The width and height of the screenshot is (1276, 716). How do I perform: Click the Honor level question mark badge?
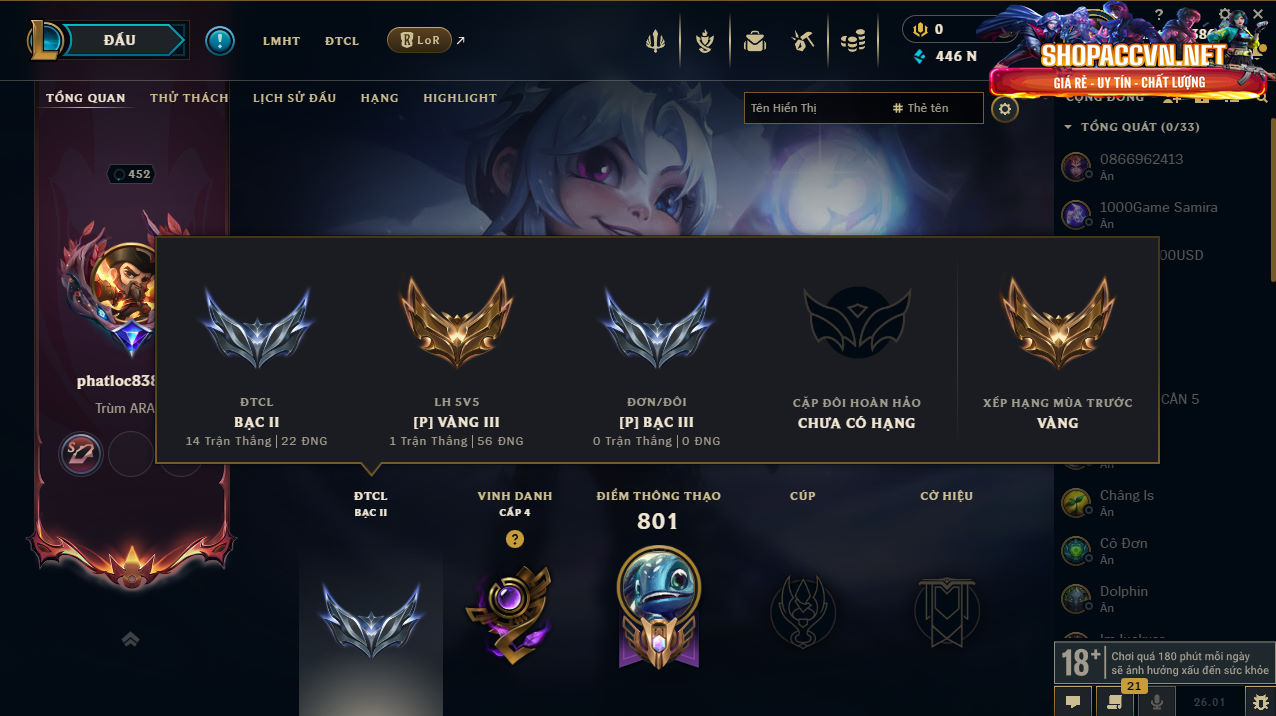514,540
